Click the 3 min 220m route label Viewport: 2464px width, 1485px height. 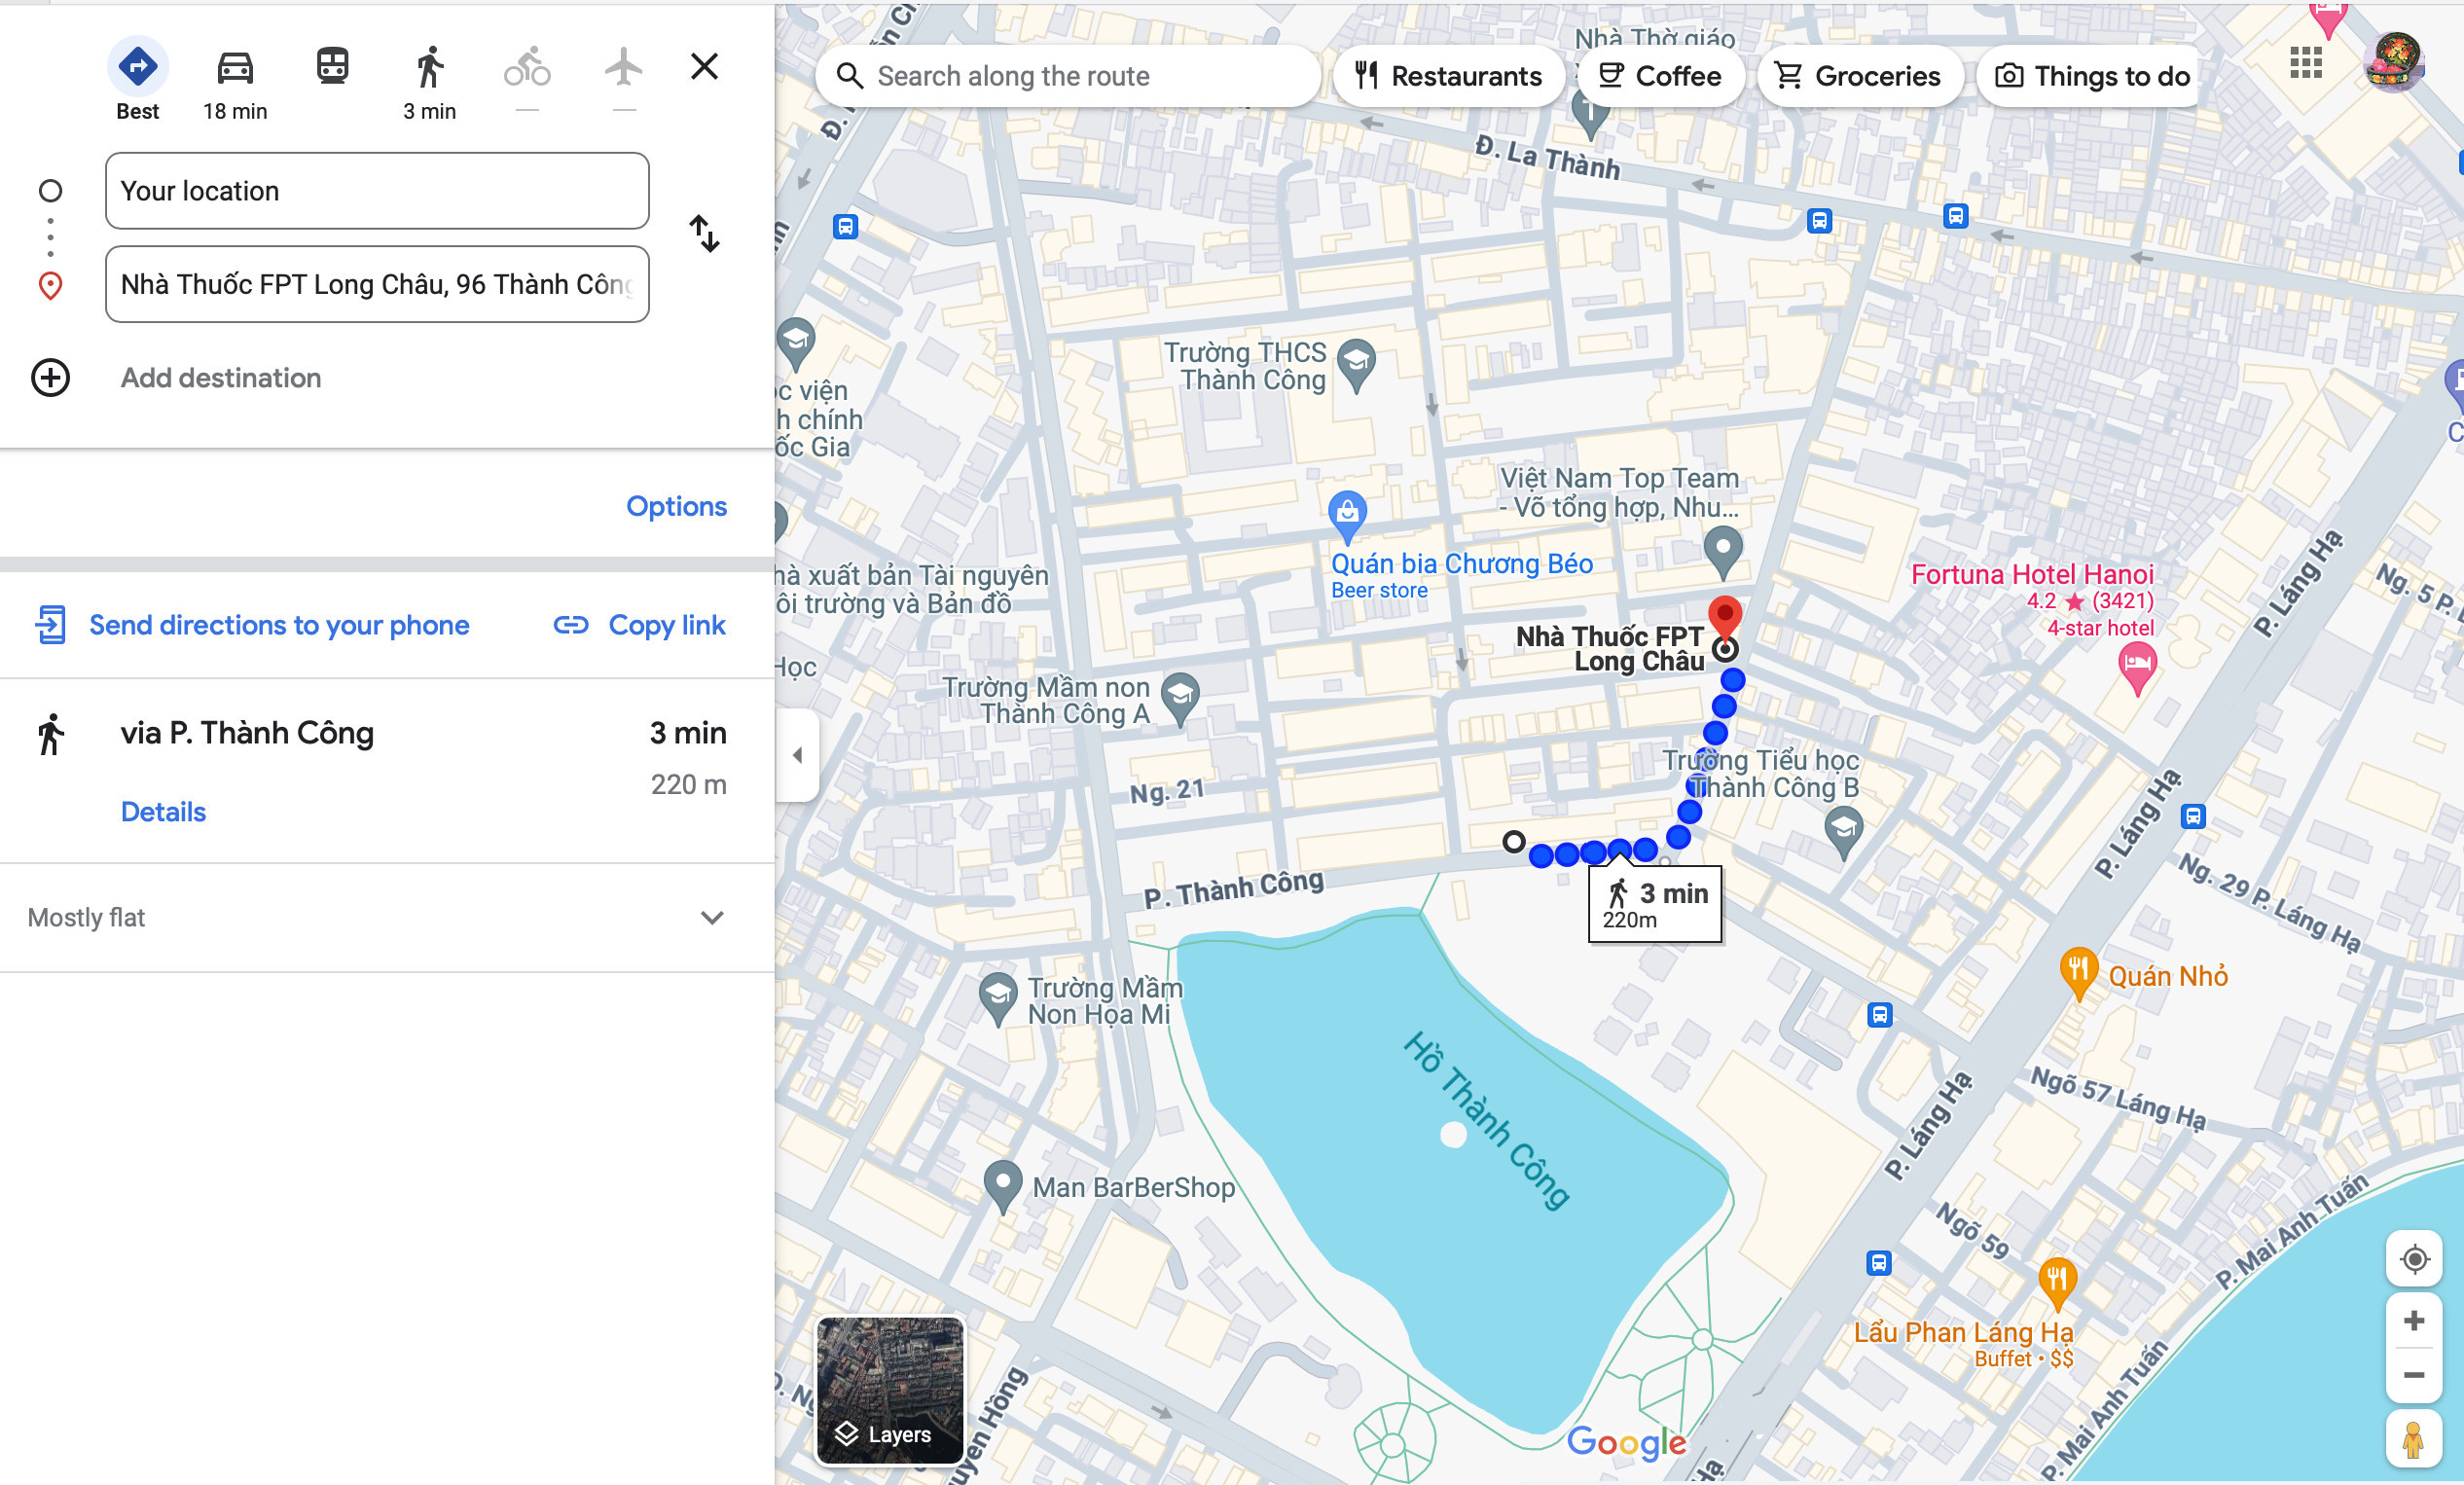pos(1655,904)
